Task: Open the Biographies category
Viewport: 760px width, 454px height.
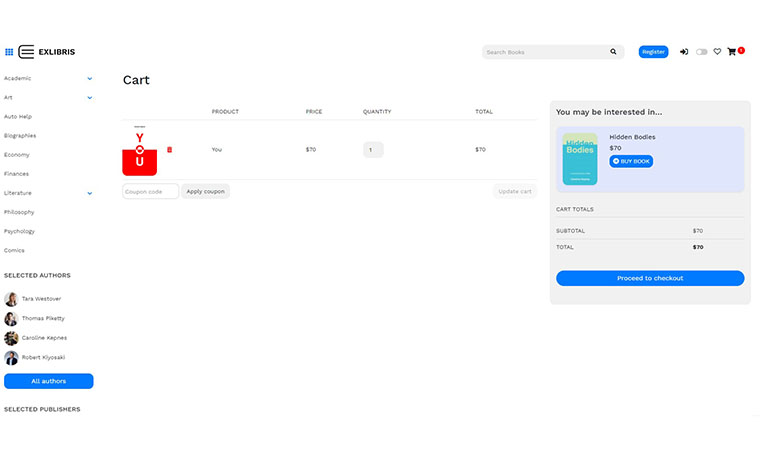Action: pyautogui.click(x=20, y=136)
